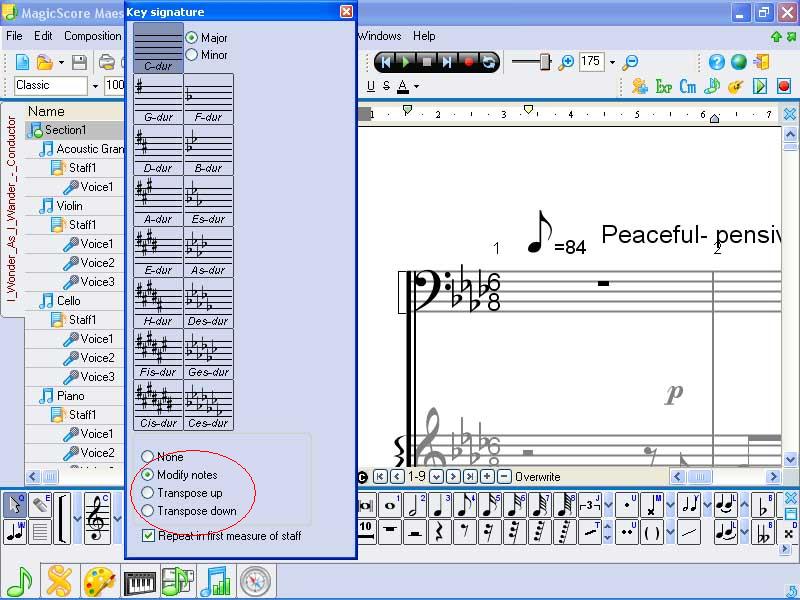Screen dimensions: 800x600
Task: Zoom in with the plus magnifier
Action: click(566, 62)
